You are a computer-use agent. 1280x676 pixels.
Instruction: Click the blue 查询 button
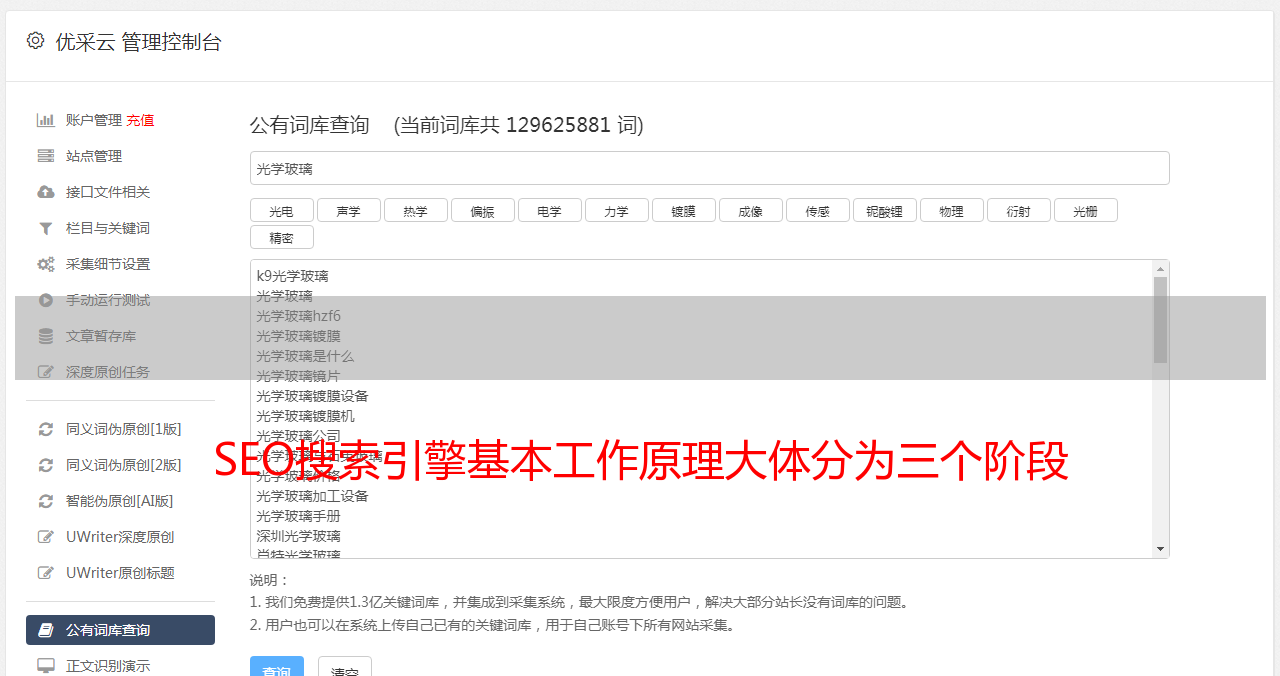pyautogui.click(x=276, y=668)
